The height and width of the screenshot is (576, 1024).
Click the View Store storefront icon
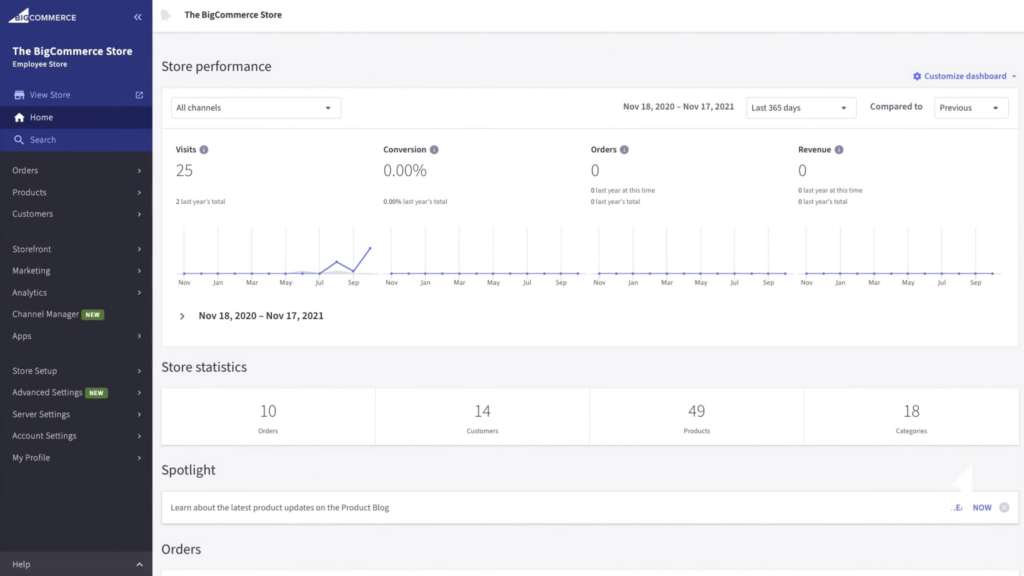19,95
